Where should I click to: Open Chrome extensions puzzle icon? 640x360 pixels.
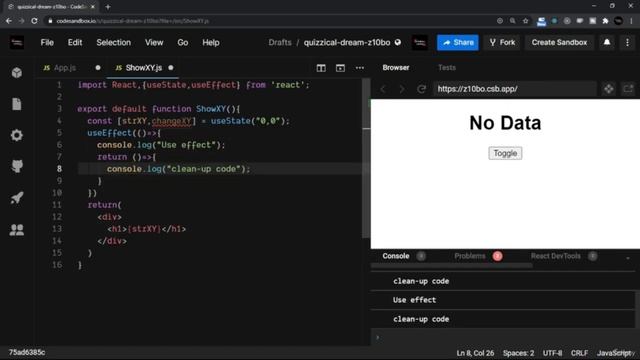605,21
